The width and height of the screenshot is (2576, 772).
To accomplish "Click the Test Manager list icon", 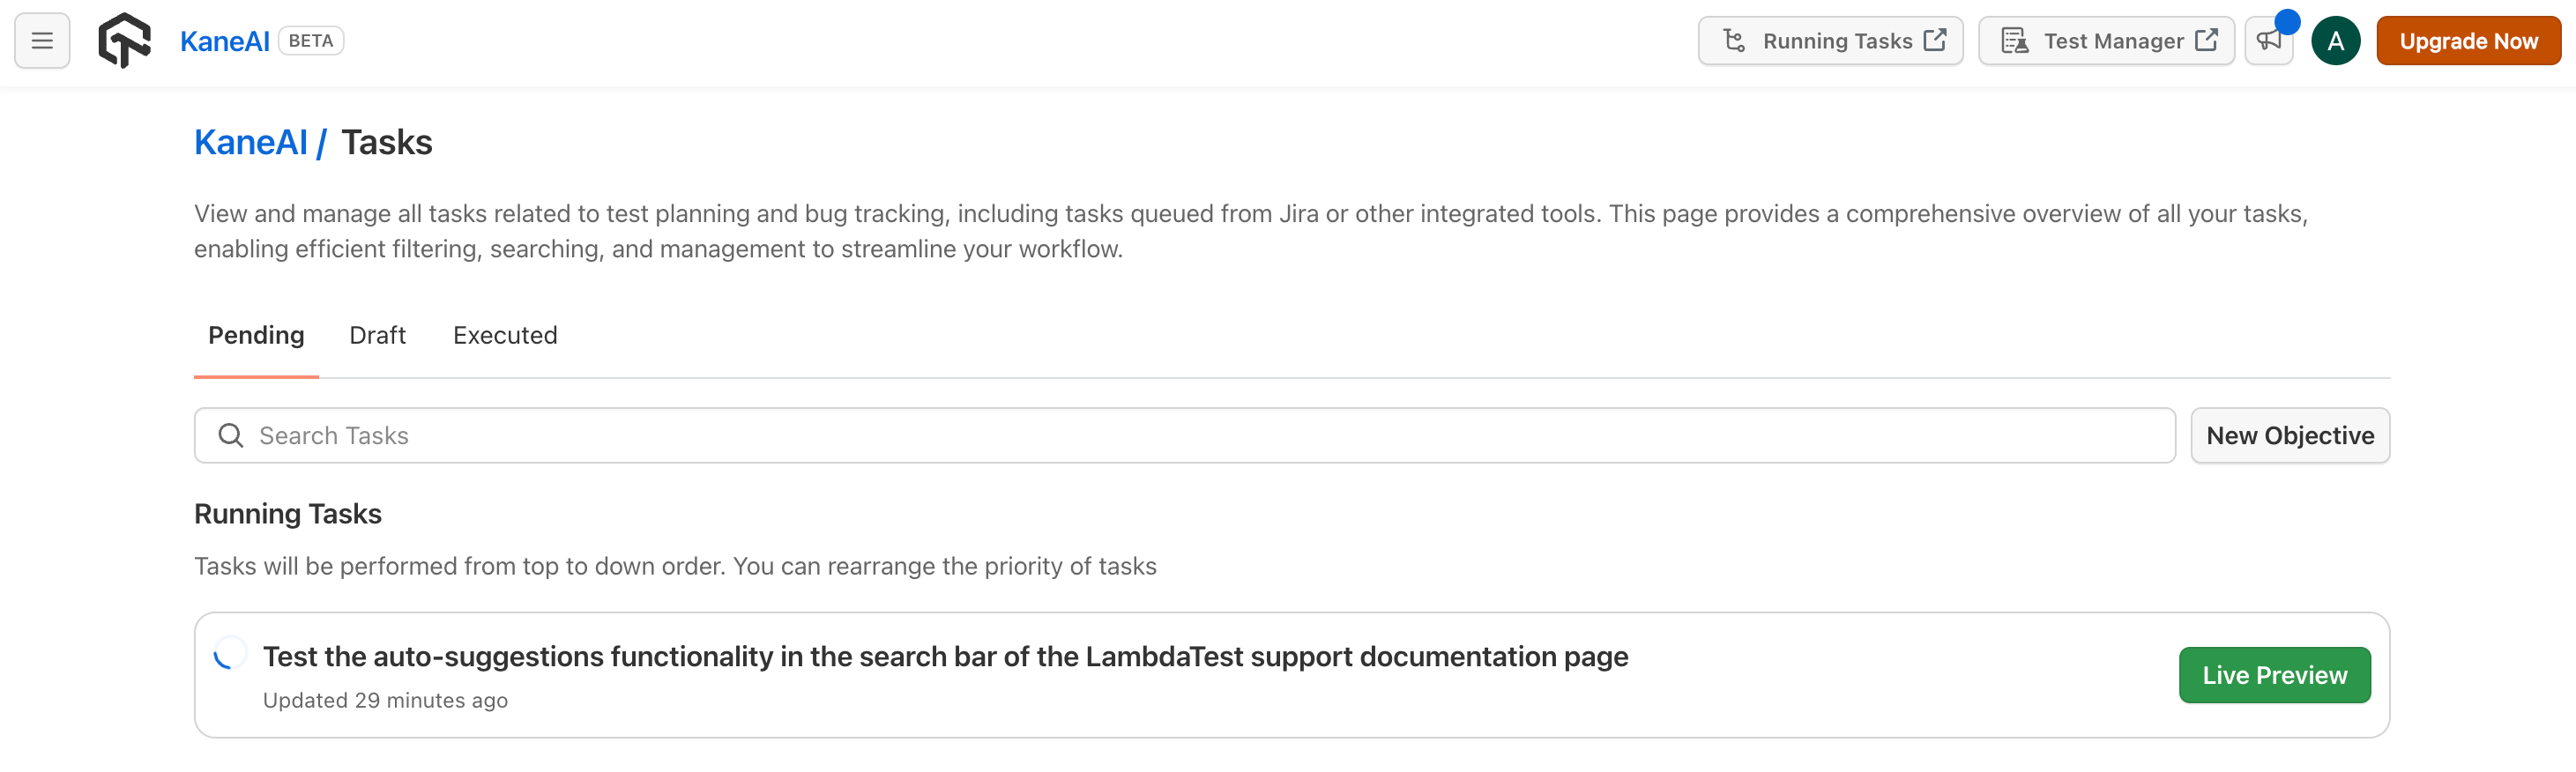I will click(x=2014, y=41).
